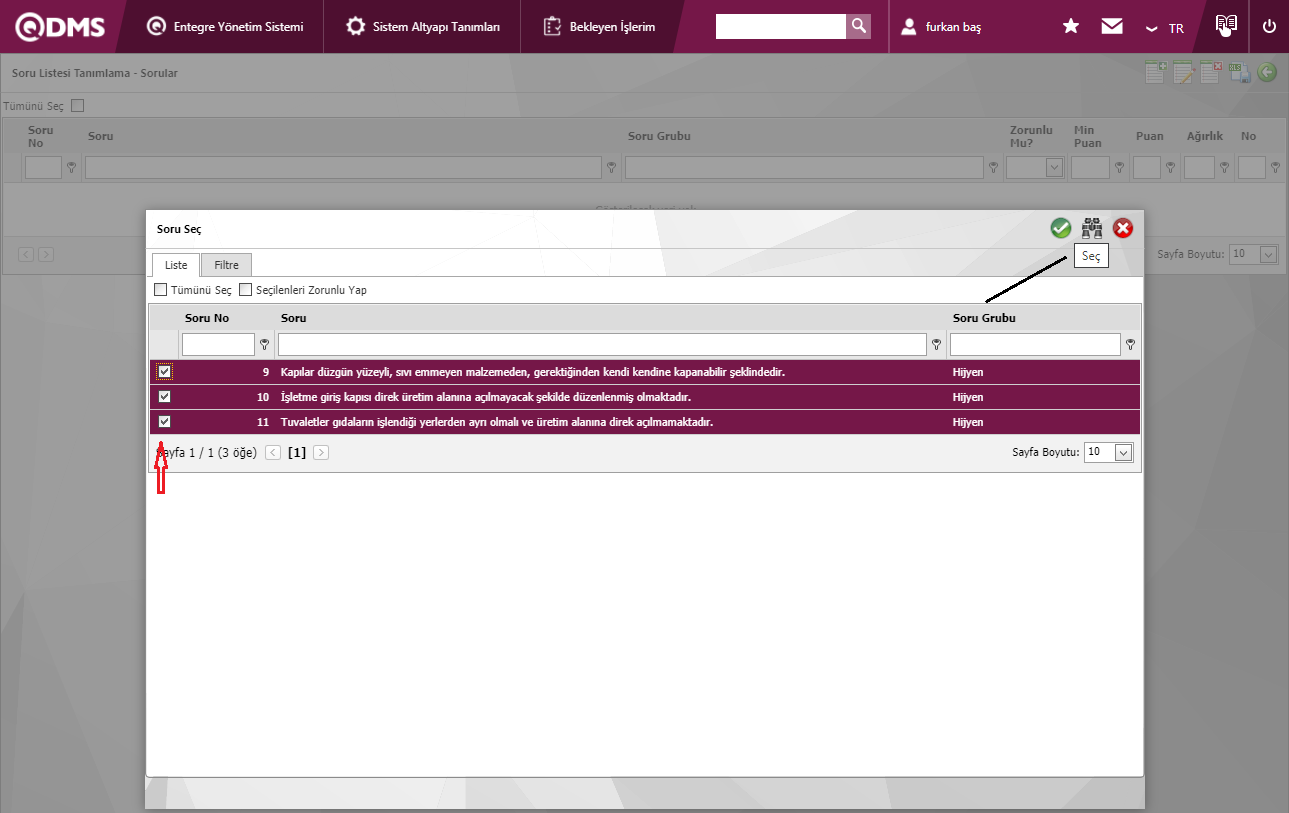
Task: Click the QDMS logo
Action: [60, 27]
